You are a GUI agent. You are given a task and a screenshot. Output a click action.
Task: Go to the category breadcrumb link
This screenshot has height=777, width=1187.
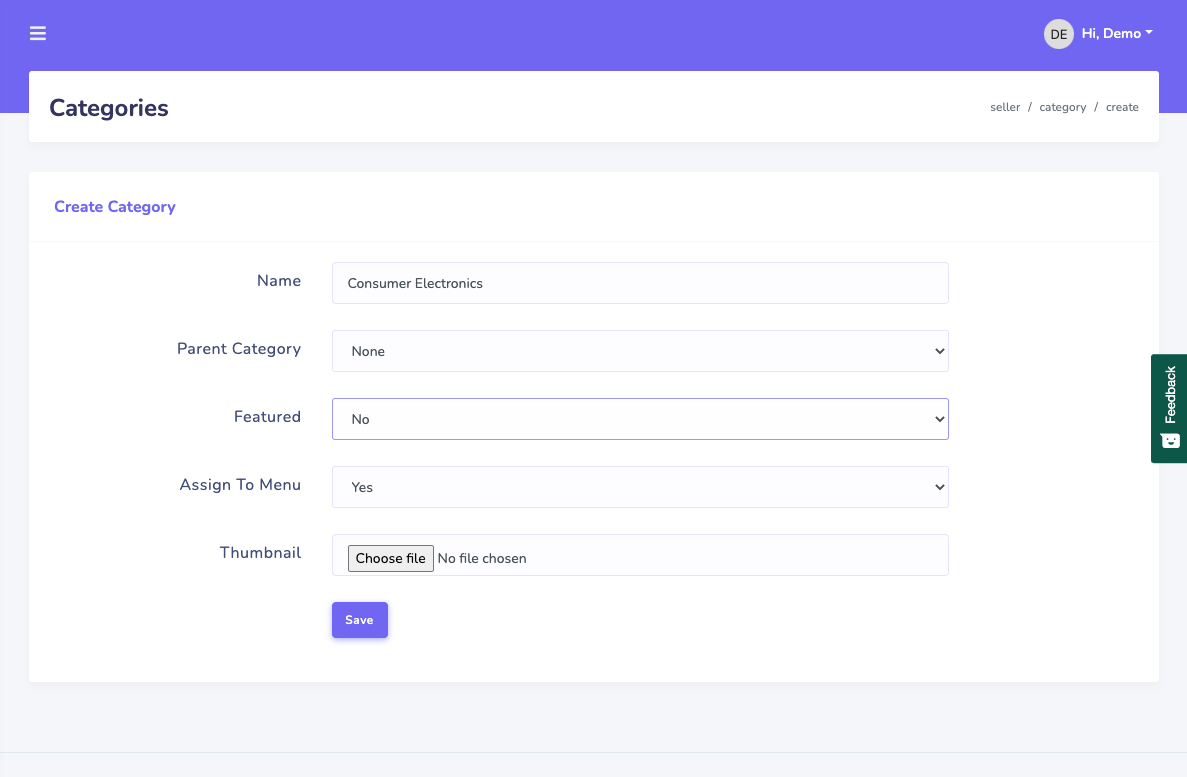[x=1062, y=108]
